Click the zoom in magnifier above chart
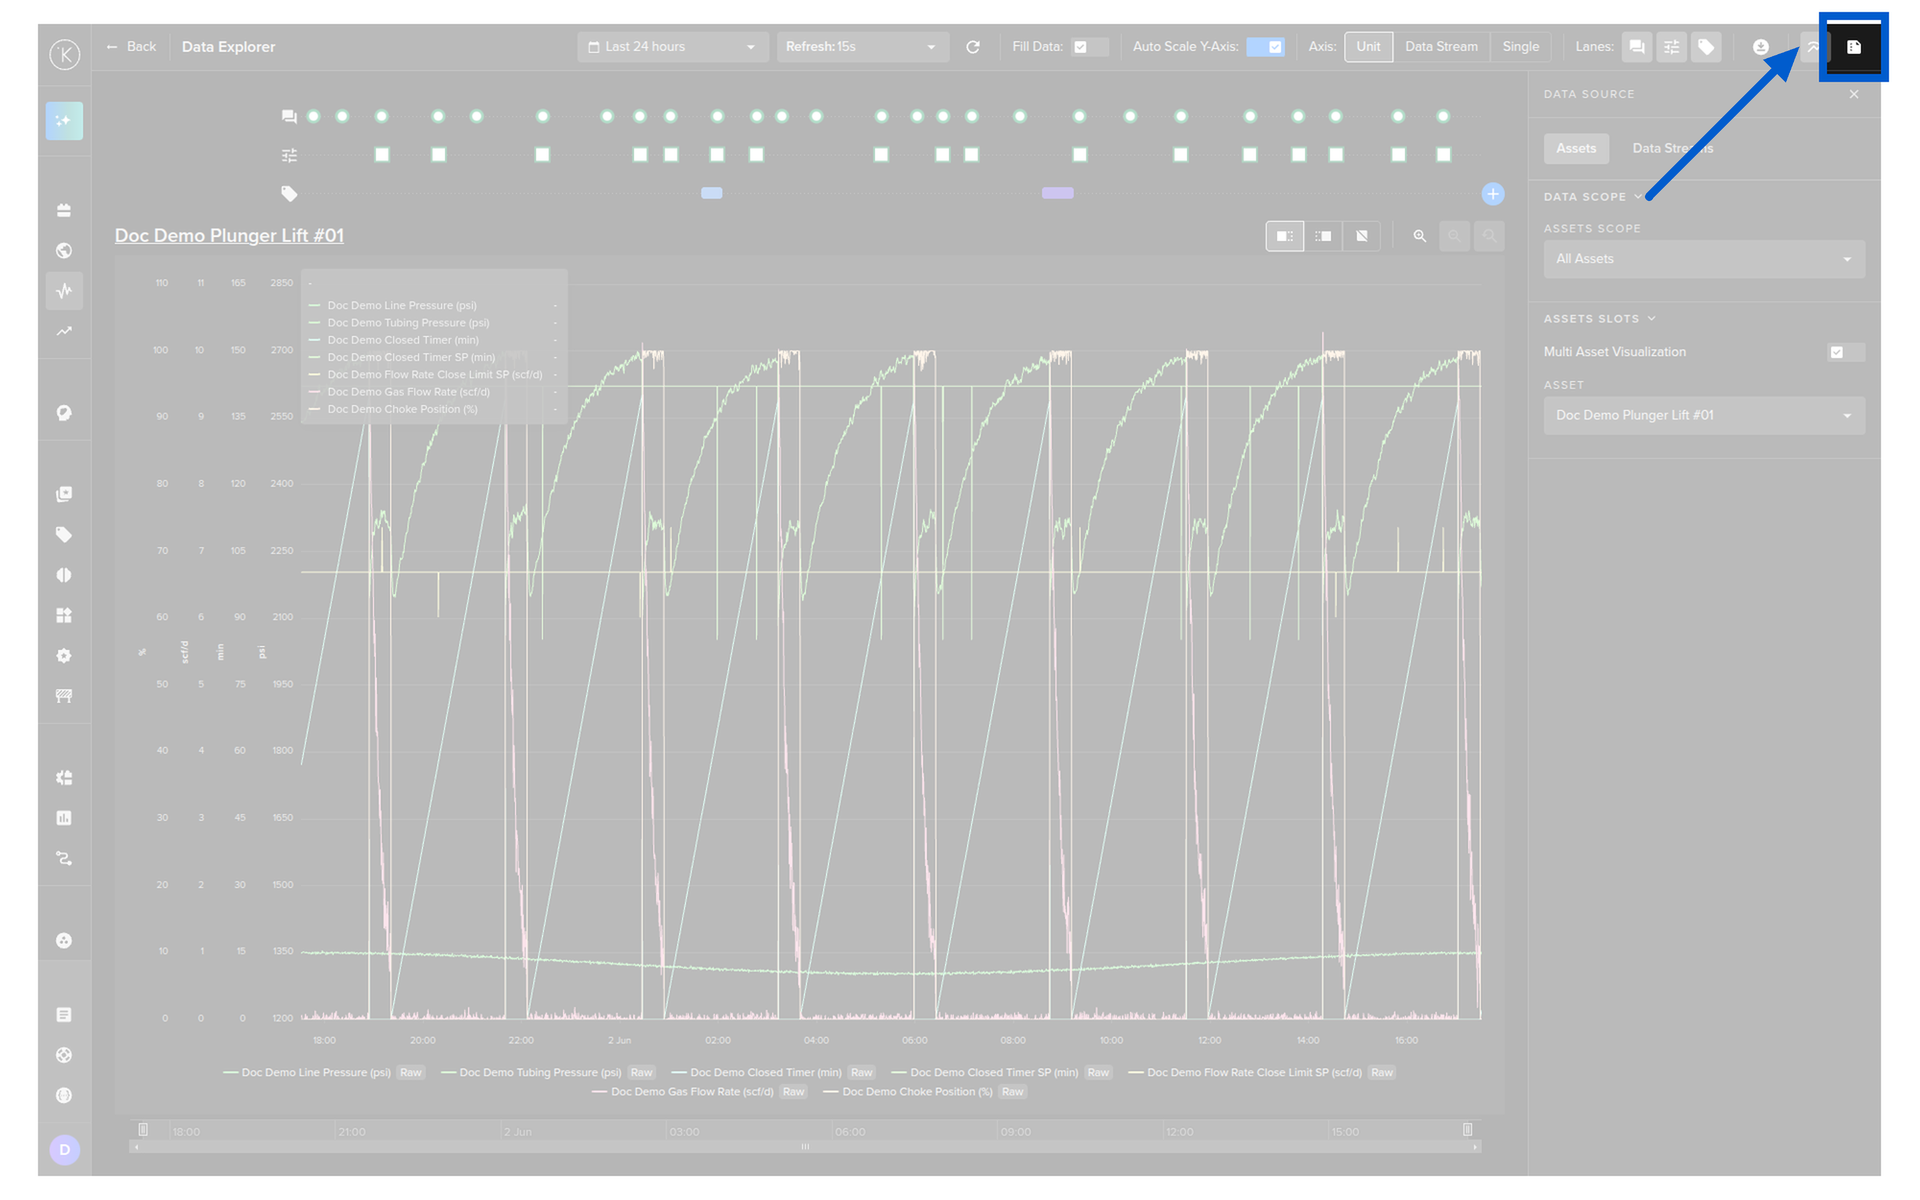This screenshot has height=1200, width=1920. [x=1419, y=236]
